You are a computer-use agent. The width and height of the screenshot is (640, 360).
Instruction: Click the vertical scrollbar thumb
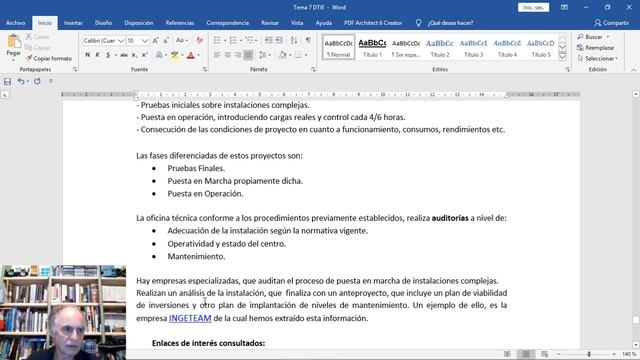(636, 320)
